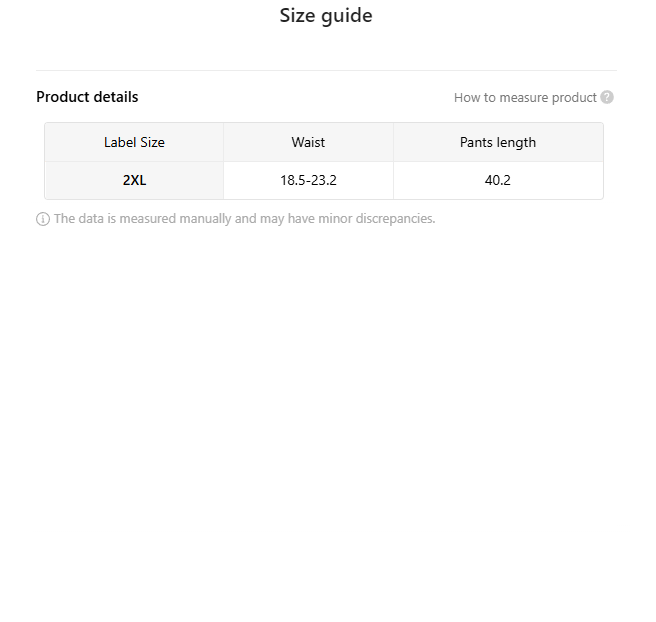656x622 pixels.
Task: Select the Waist column header
Action: click(308, 142)
